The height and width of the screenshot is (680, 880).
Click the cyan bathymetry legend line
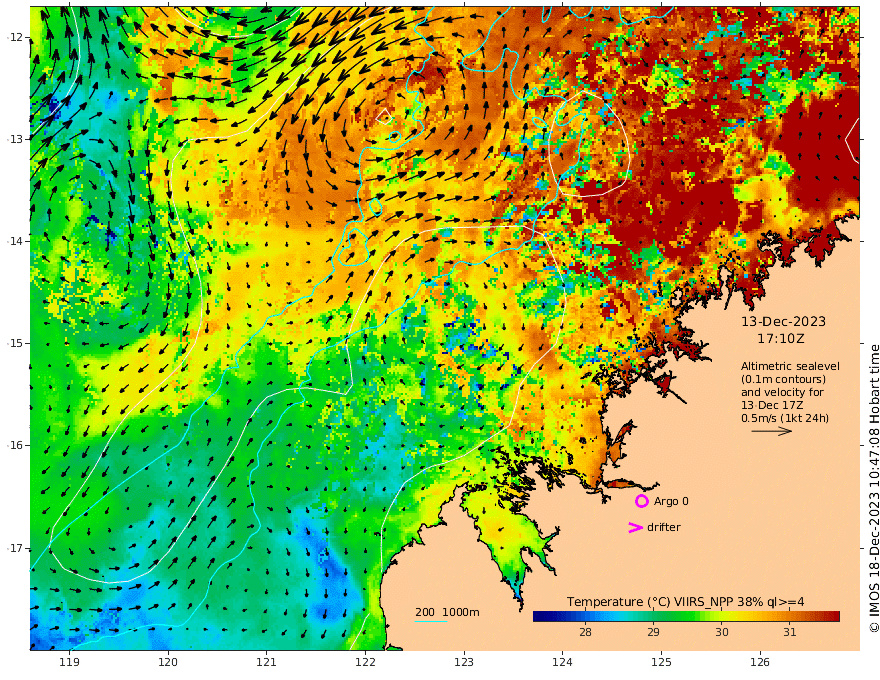[431, 621]
